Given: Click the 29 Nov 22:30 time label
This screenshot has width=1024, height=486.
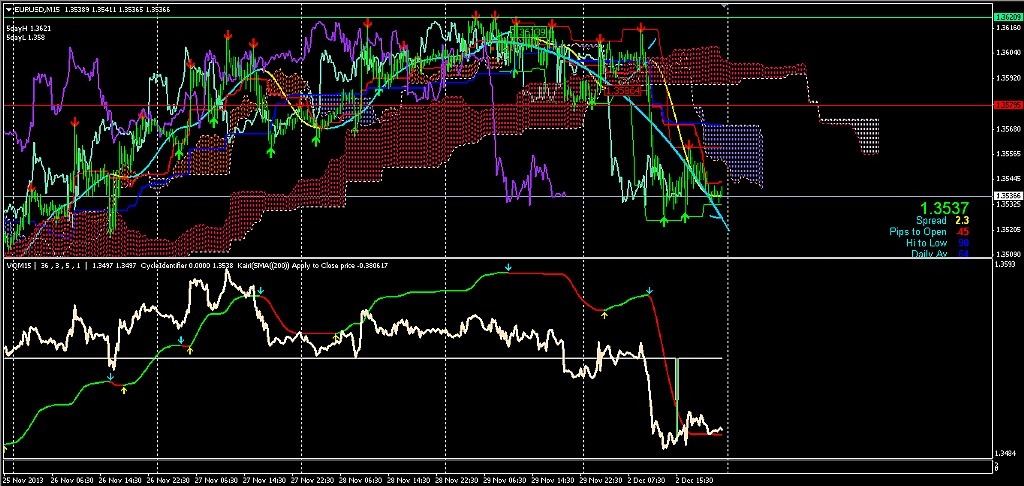Looking at the screenshot, I should (x=602, y=479).
